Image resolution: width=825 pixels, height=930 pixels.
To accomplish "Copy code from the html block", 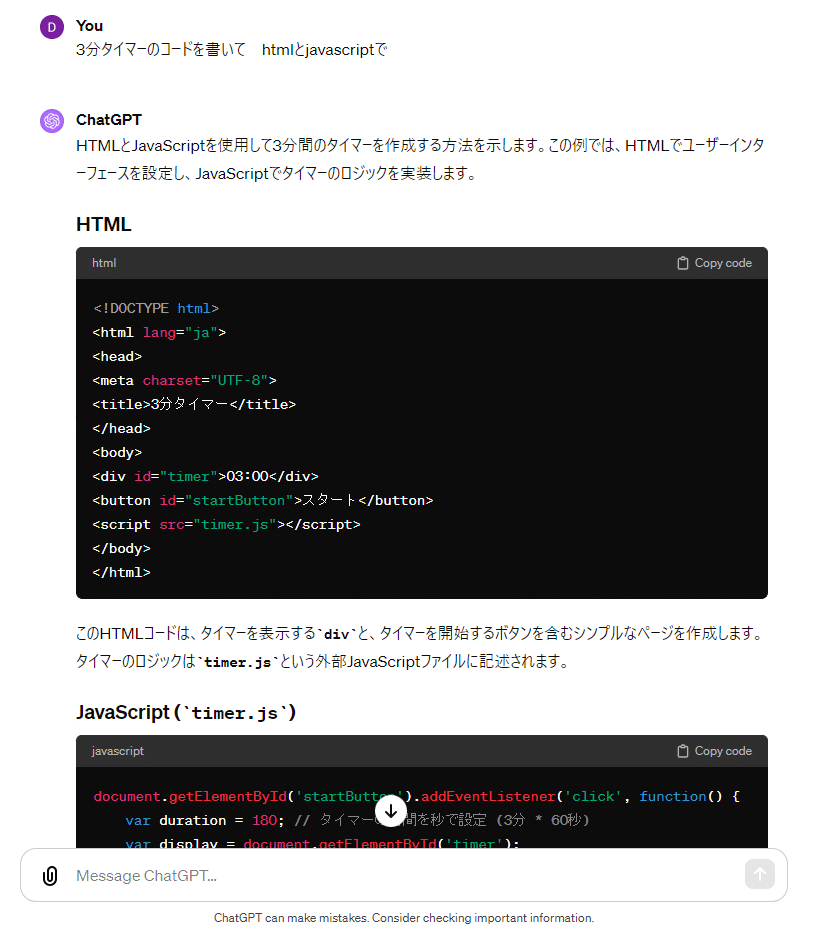I will tap(714, 263).
